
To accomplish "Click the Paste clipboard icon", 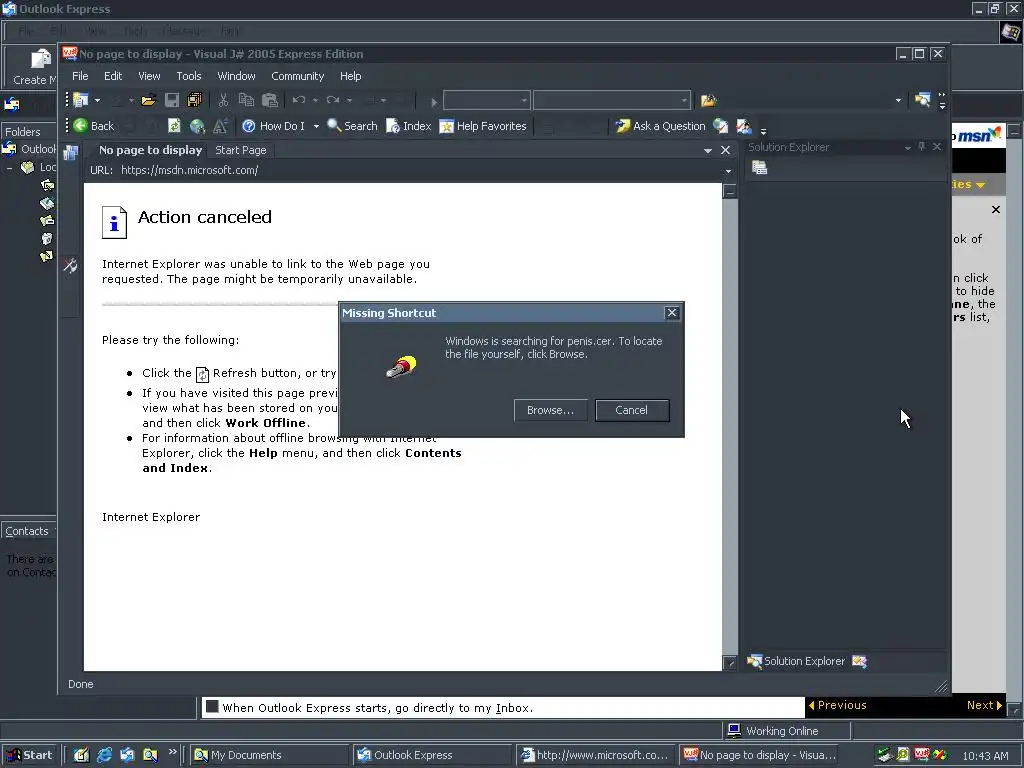I will [x=270, y=100].
